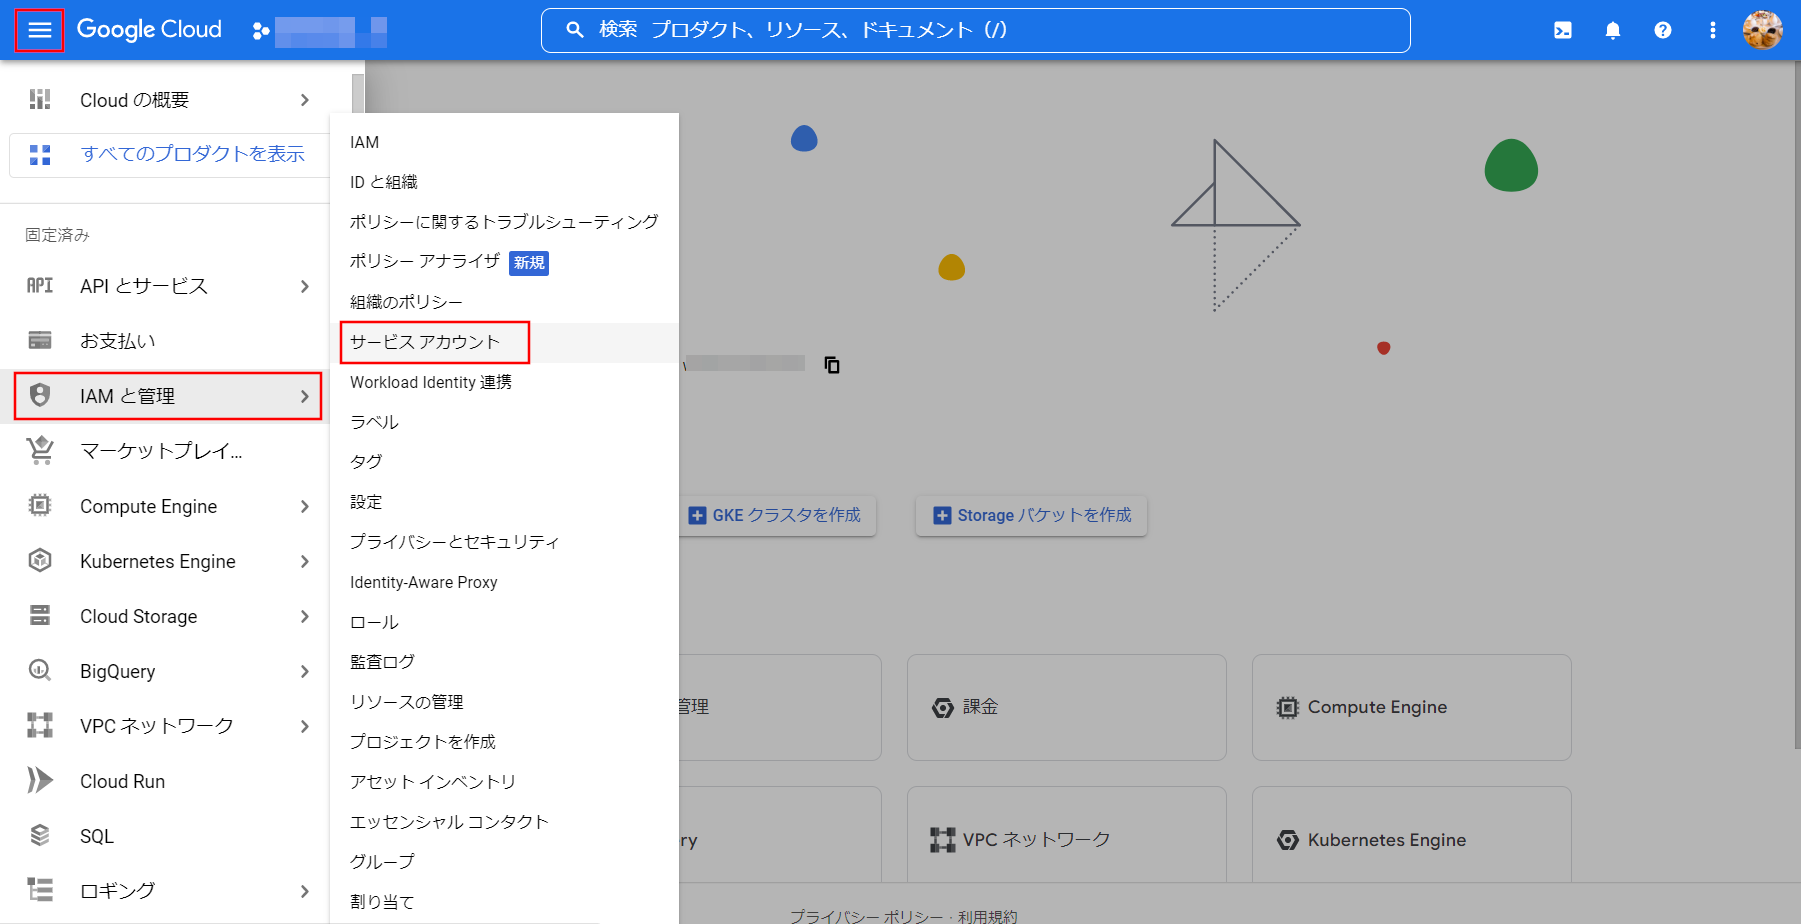Click the help question mark icon
1801x924 pixels.
pyautogui.click(x=1662, y=30)
